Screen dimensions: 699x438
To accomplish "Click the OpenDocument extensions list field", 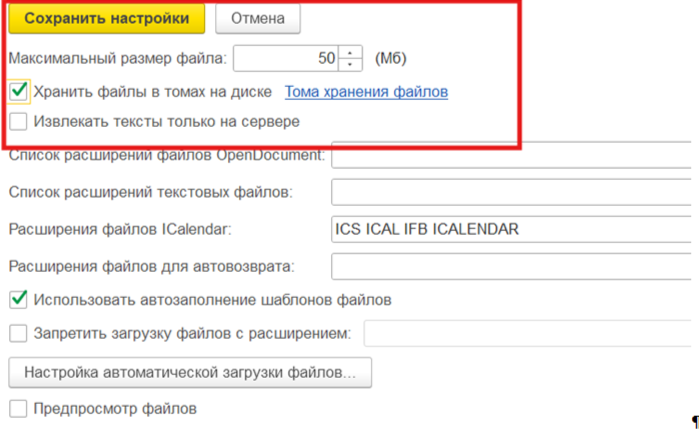I will pyautogui.click(x=510, y=156).
